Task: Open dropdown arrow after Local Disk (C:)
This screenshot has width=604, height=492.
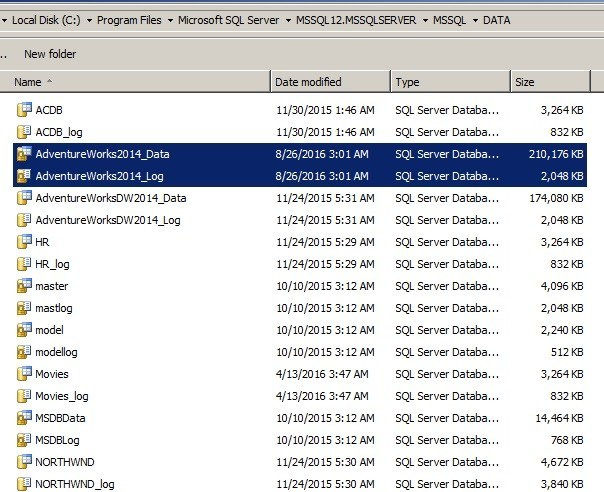Action: (89, 20)
